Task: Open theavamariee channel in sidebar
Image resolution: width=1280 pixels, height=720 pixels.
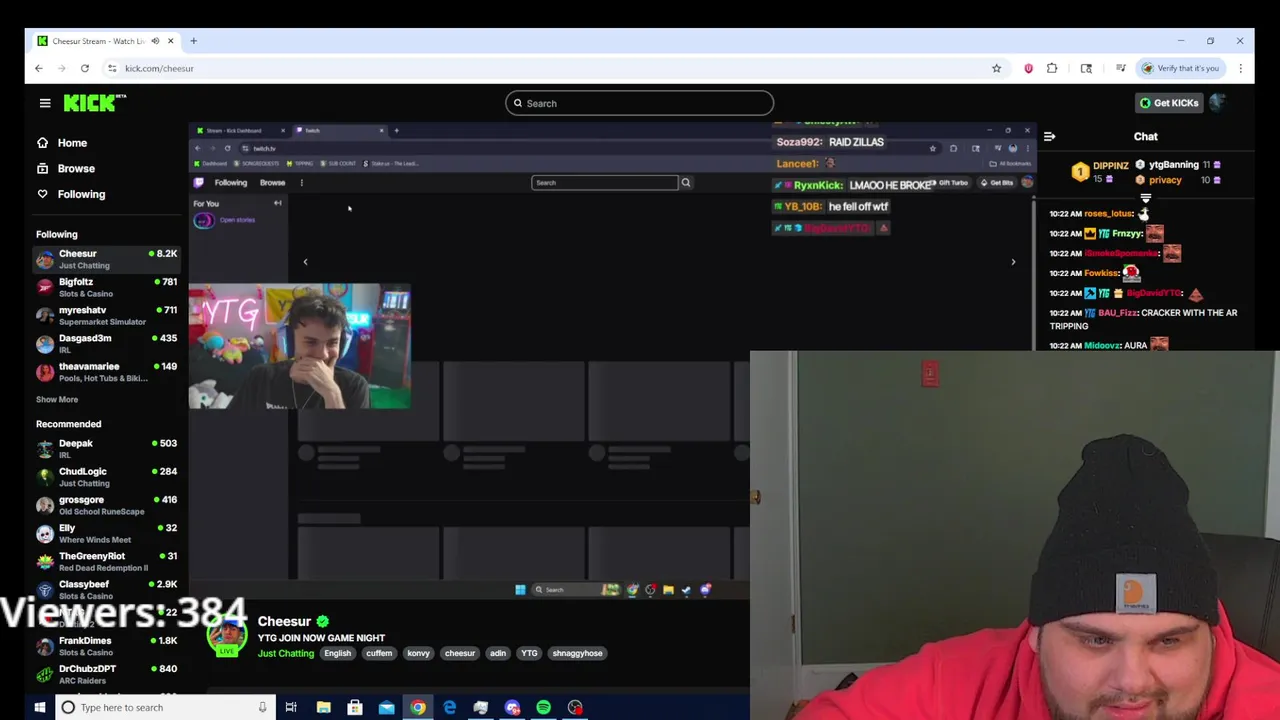Action: pyautogui.click(x=106, y=371)
